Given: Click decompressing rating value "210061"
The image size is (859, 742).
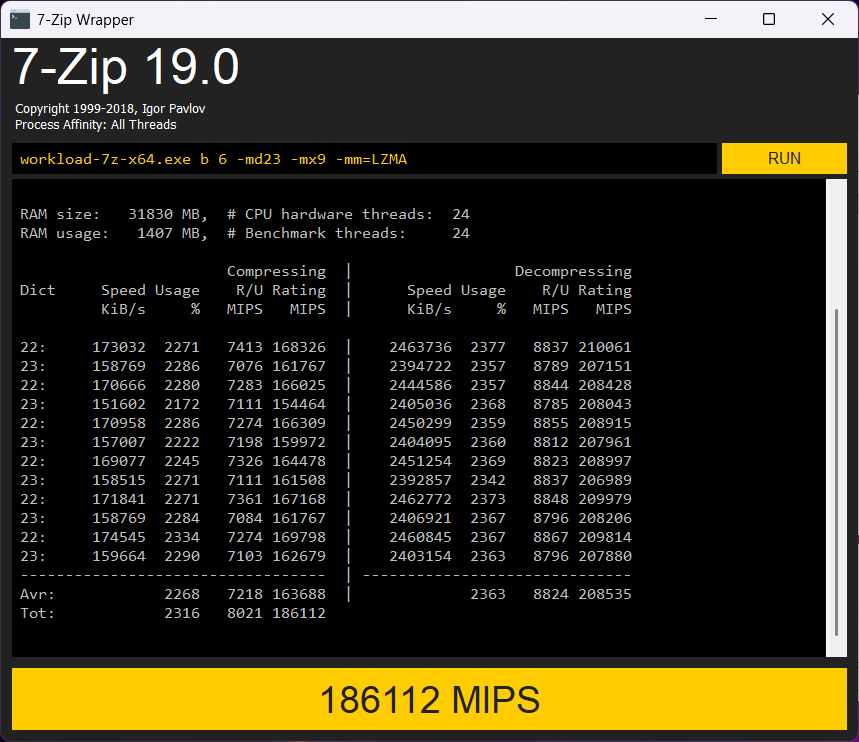Looking at the screenshot, I should coord(605,347).
